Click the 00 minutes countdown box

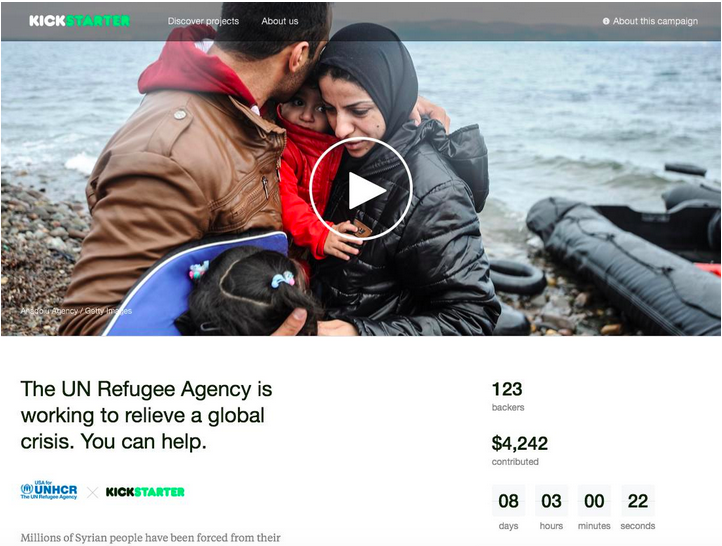[x=594, y=501]
